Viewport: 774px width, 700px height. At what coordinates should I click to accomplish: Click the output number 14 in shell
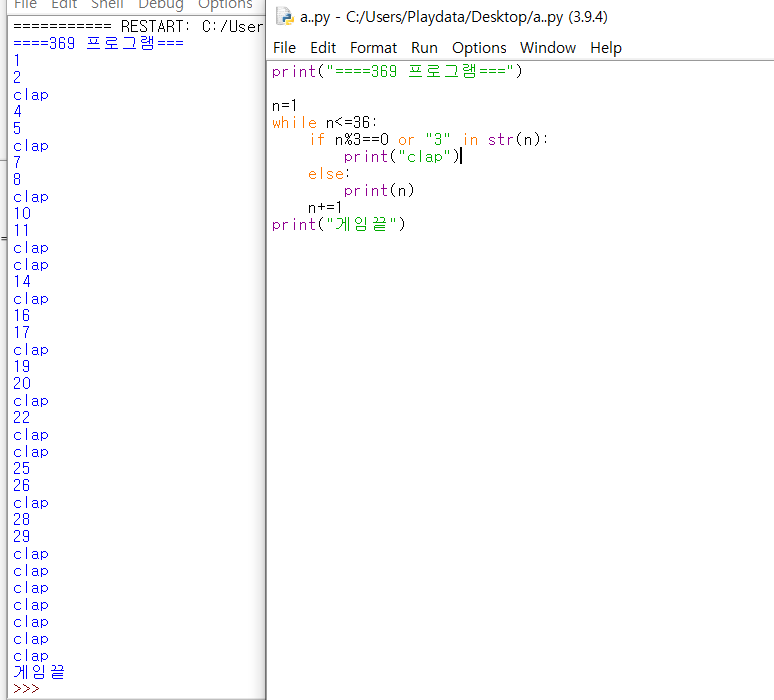pyautogui.click(x=22, y=281)
